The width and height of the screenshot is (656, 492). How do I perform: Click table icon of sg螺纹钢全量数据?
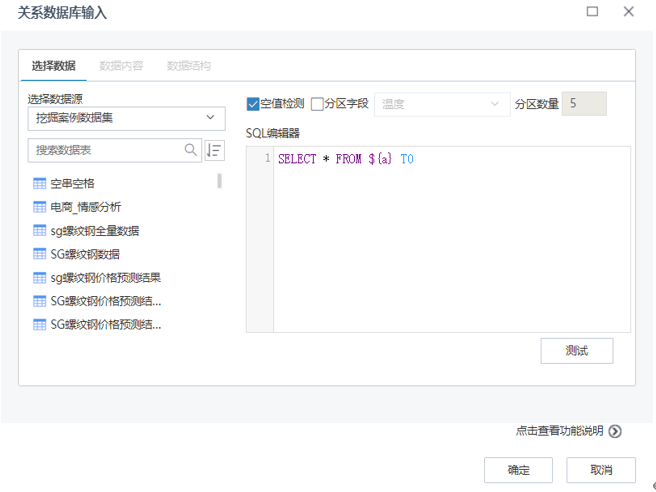(x=40, y=230)
